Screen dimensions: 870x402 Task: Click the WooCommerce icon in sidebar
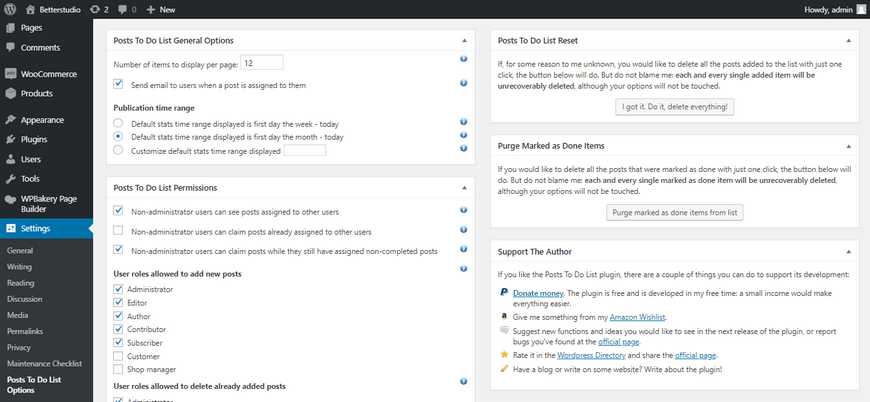(10, 74)
